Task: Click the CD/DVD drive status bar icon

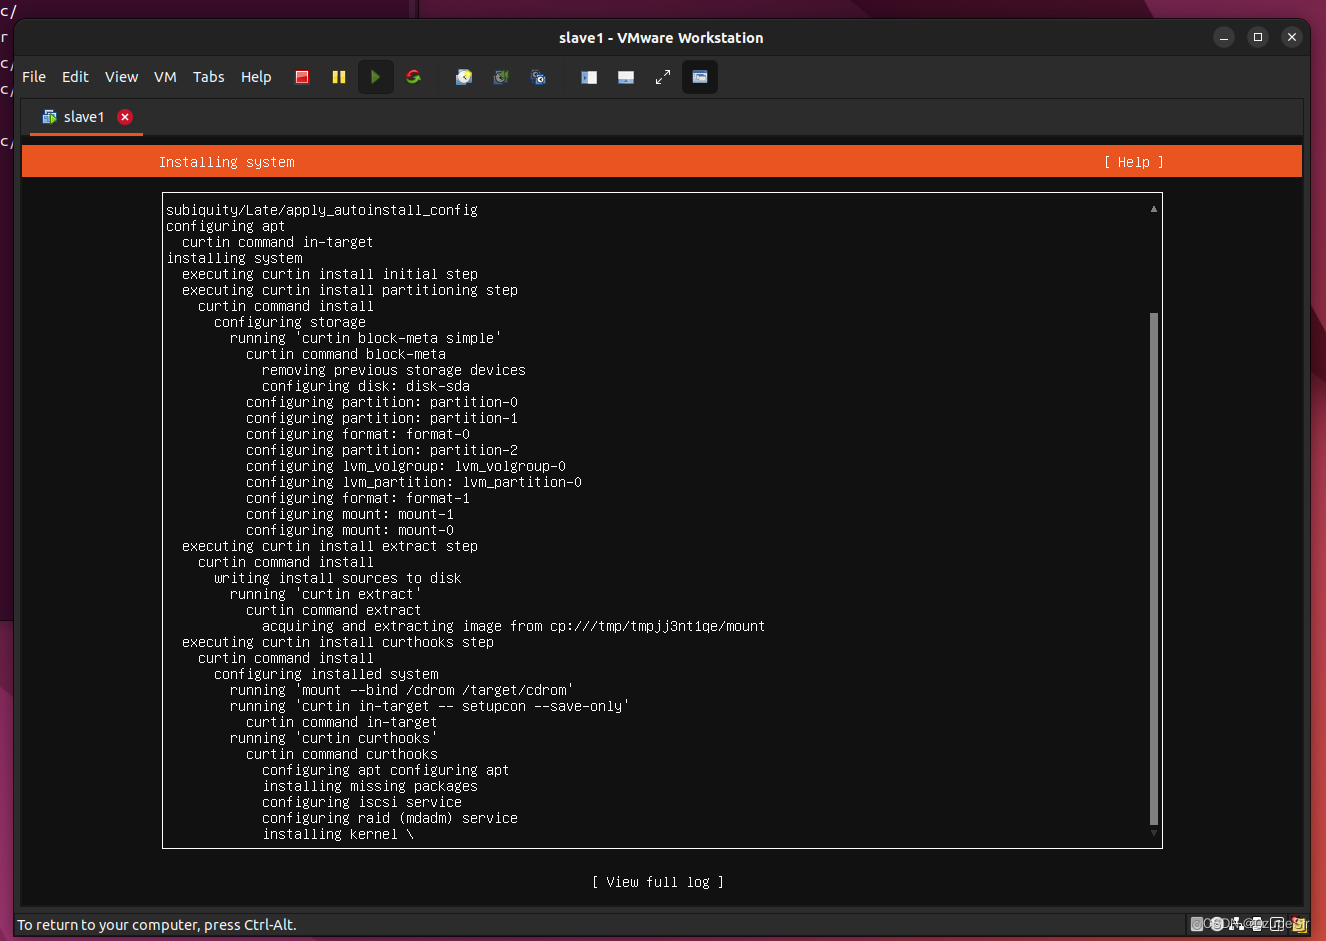Action: coord(1216,924)
